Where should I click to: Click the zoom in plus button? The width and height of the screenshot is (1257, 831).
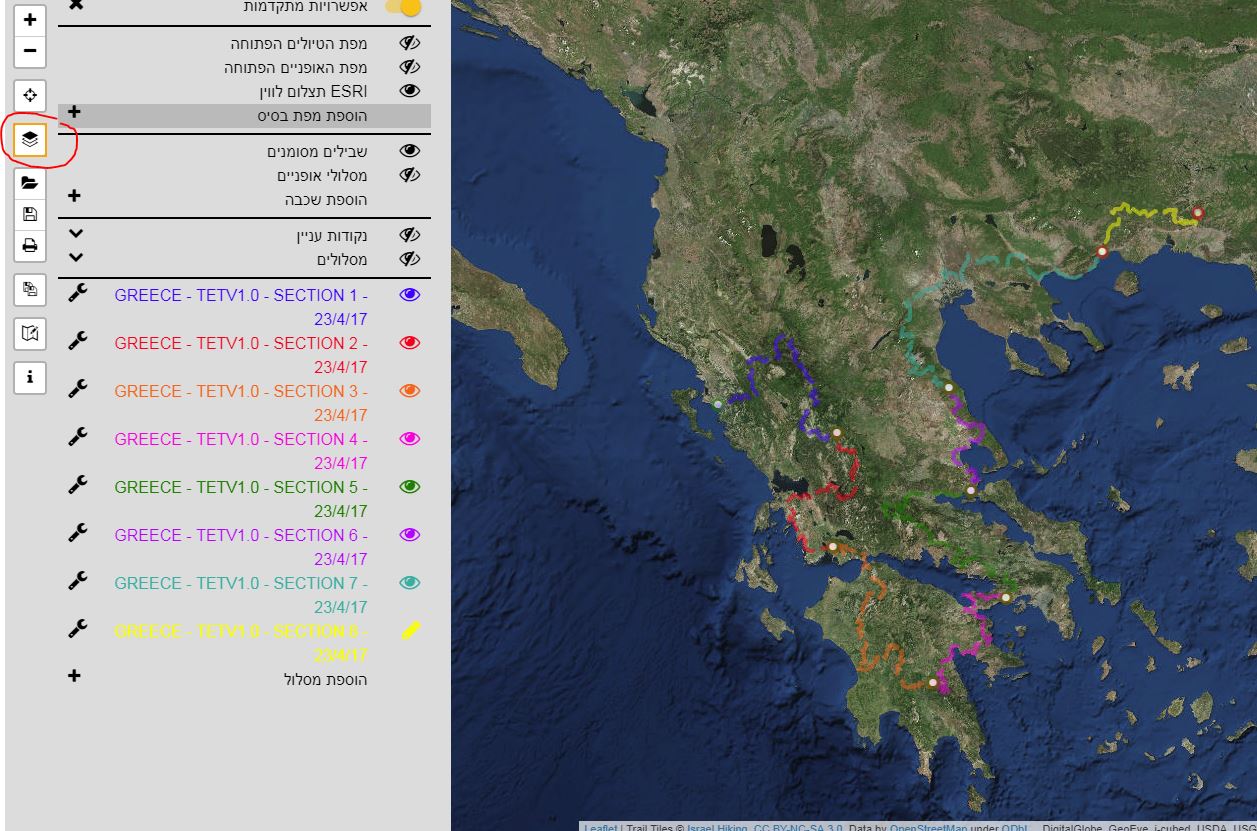[x=30, y=20]
